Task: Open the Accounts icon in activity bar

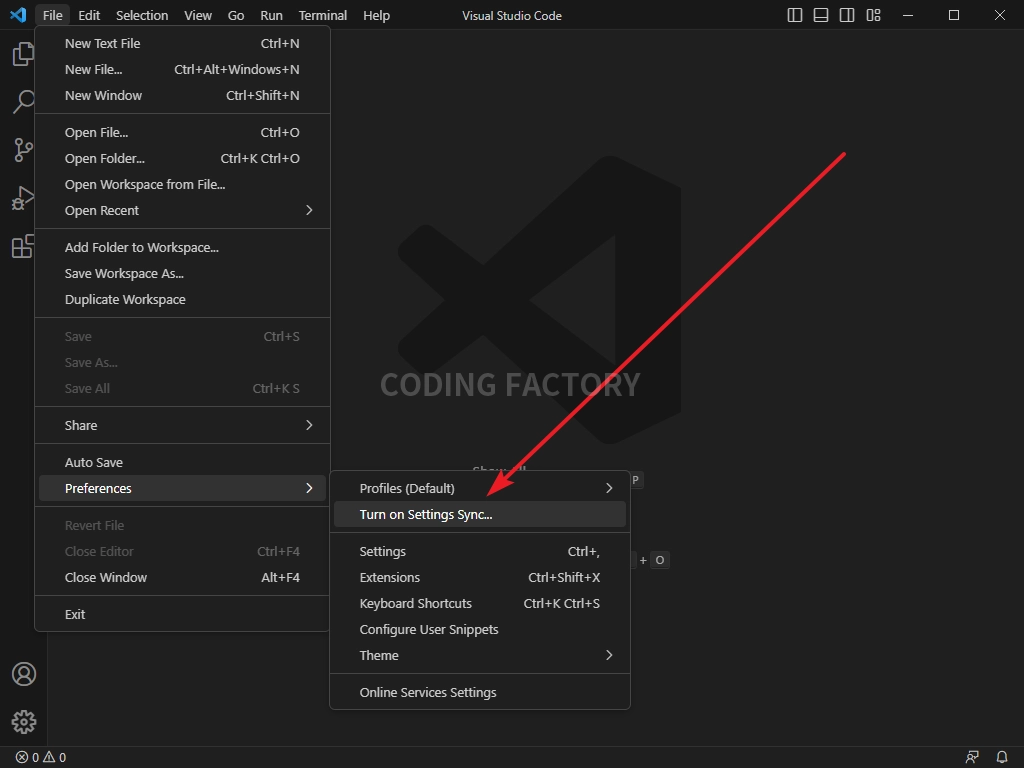Action: 24,674
